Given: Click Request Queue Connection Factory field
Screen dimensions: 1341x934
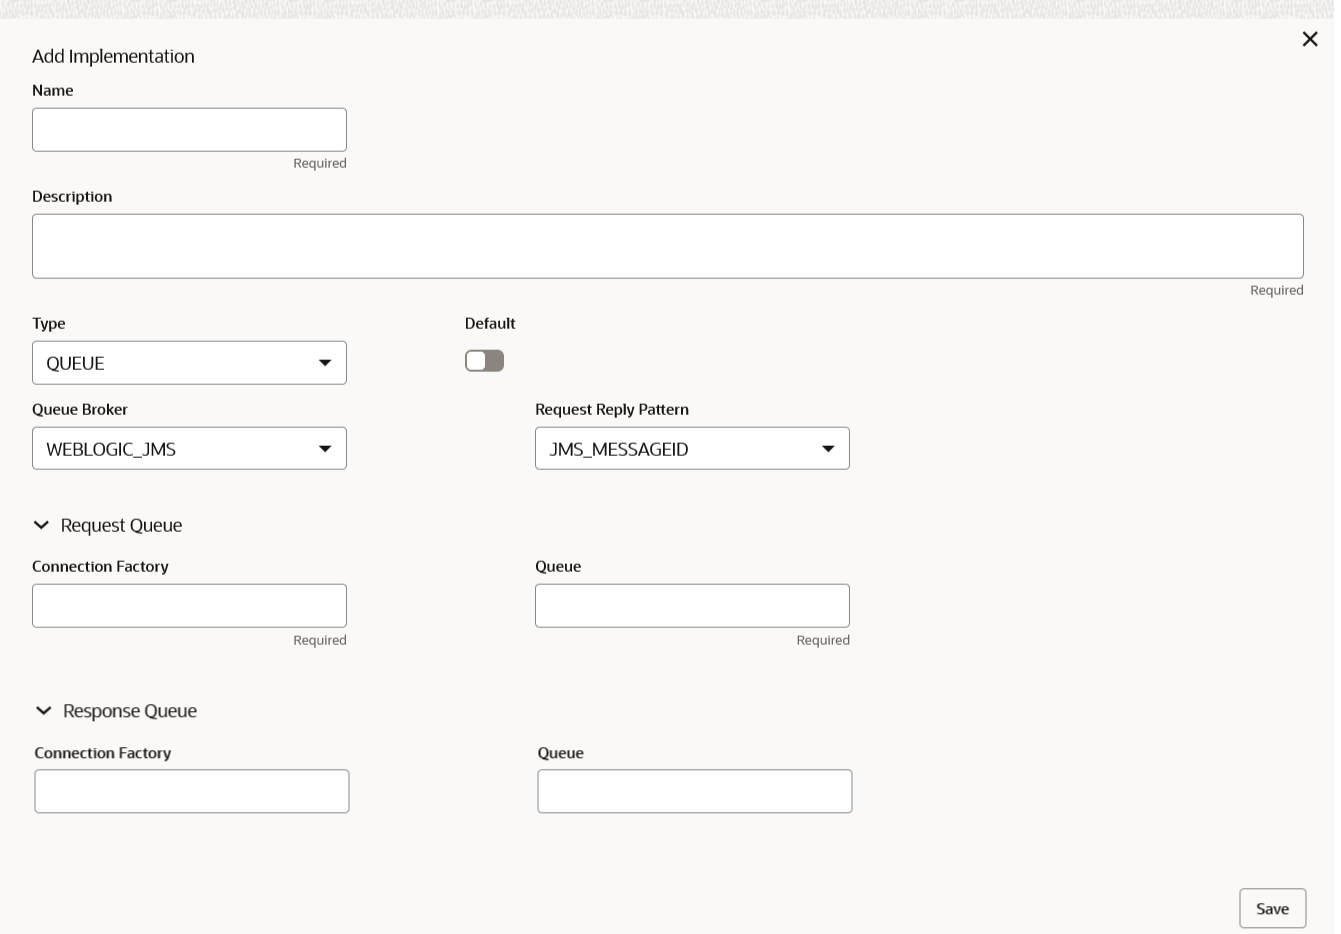Looking at the screenshot, I should click(189, 606).
